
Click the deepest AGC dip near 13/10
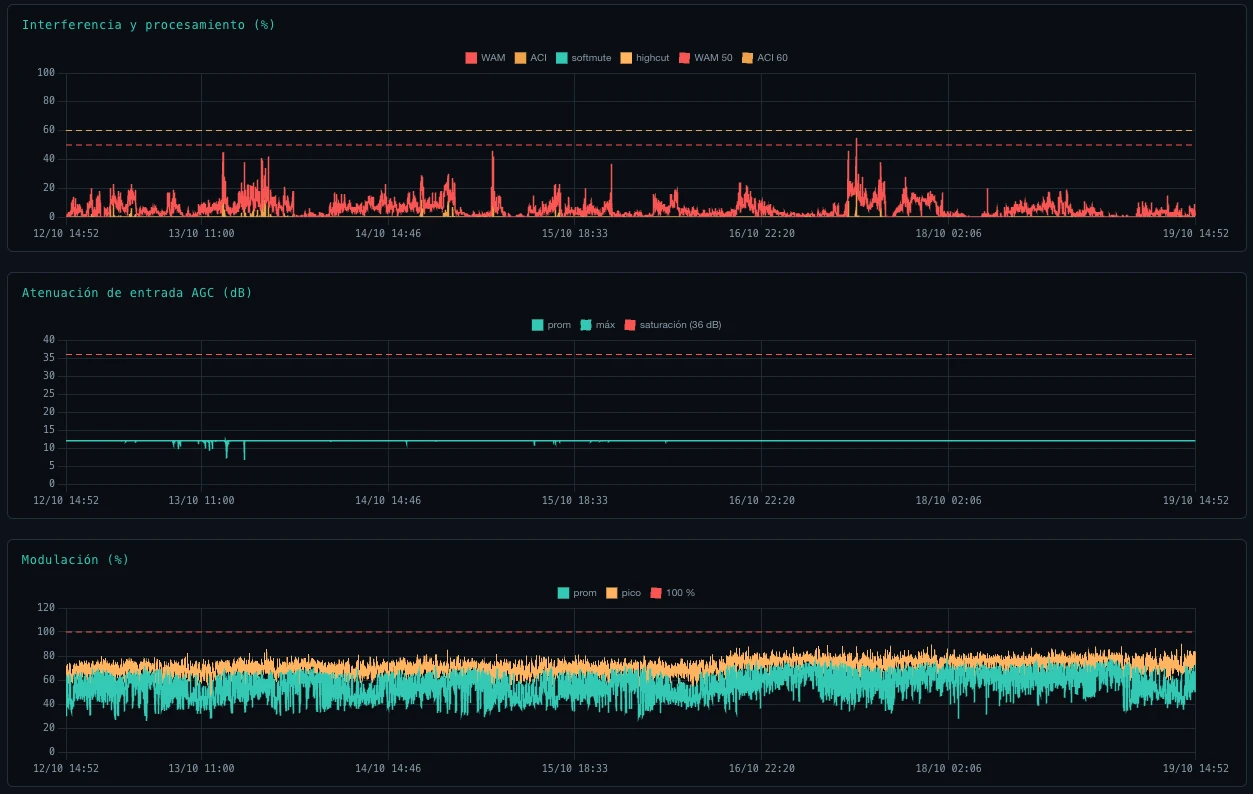coord(244,452)
